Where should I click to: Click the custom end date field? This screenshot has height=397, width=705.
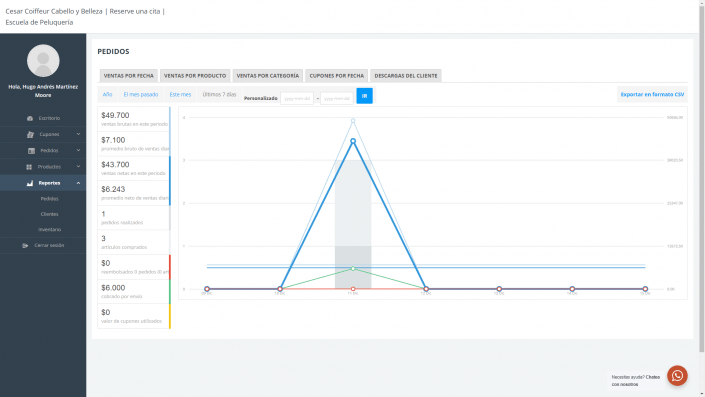[x=337, y=98]
